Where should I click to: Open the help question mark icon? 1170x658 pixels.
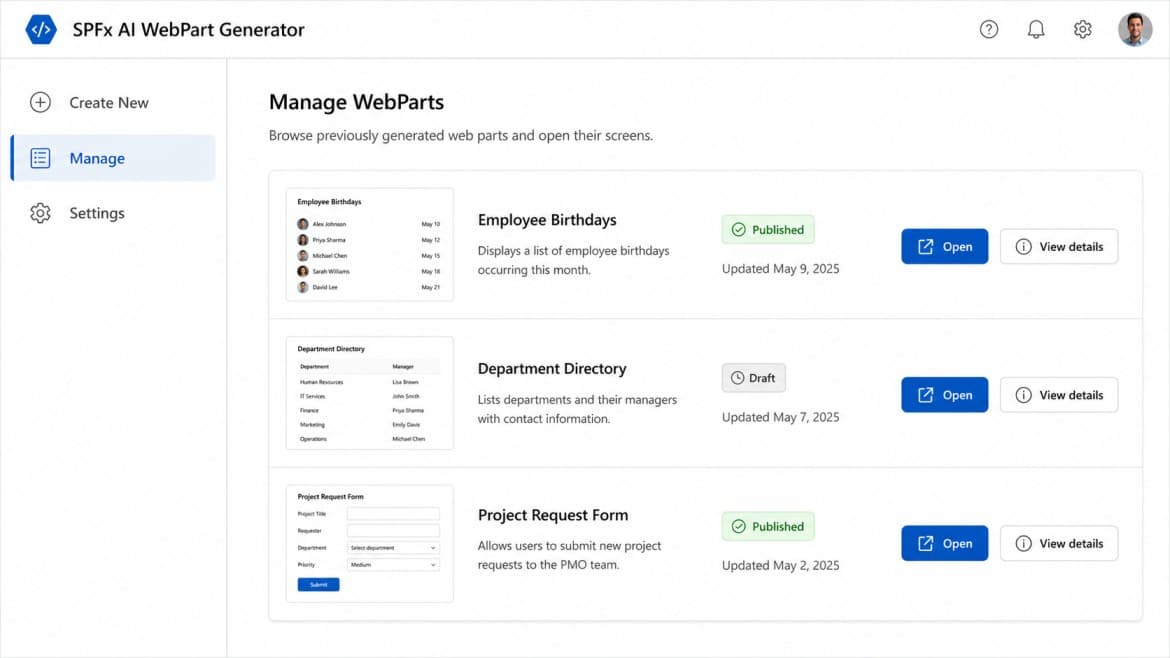click(989, 29)
